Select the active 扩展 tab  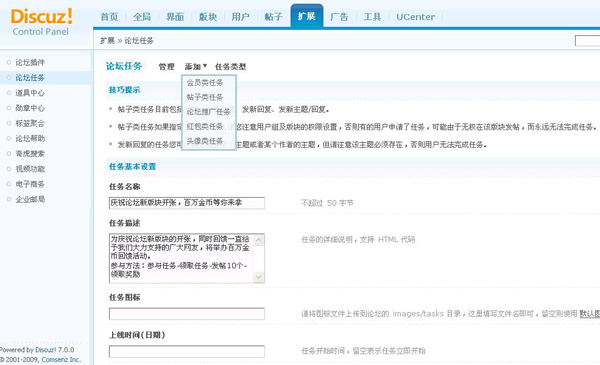click(x=307, y=16)
